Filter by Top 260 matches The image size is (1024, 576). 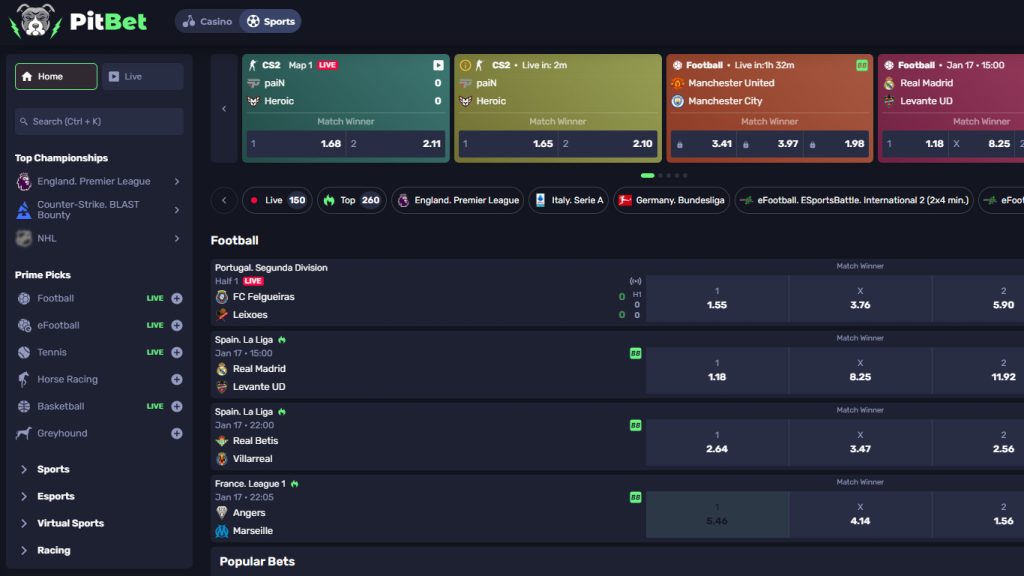[x=352, y=200]
